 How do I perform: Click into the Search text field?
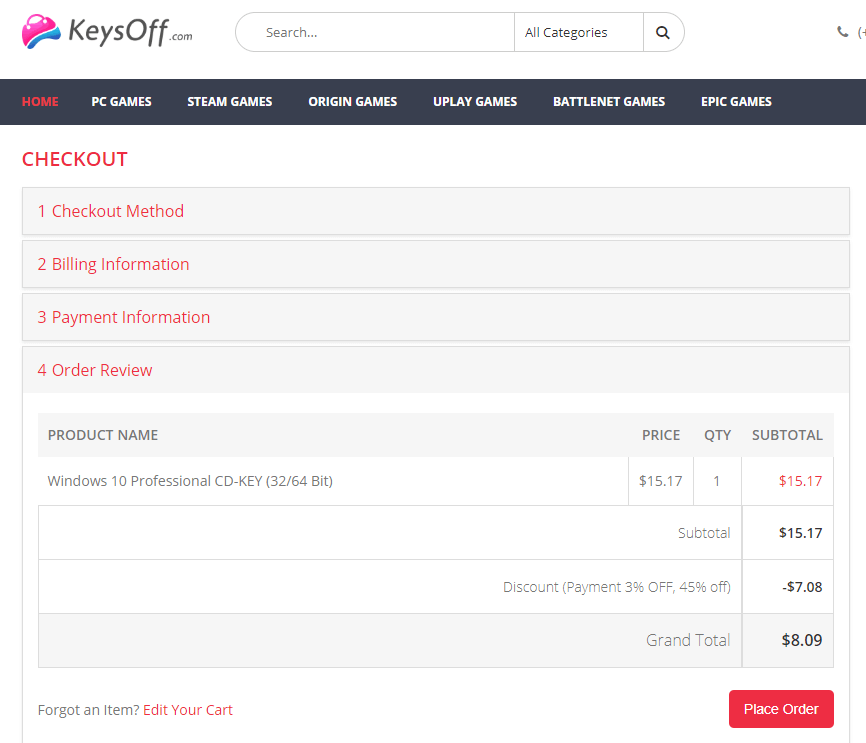pyautogui.click(x=385, y=32)
